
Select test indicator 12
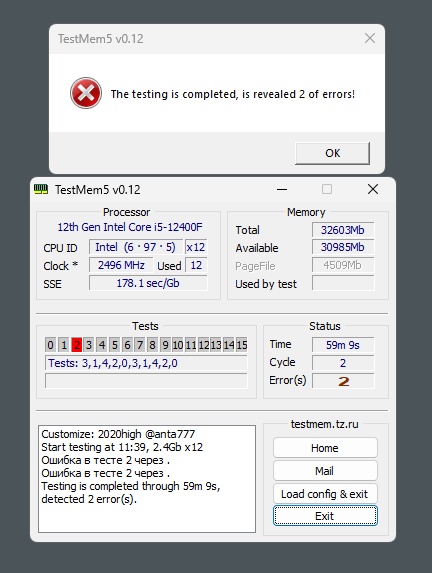[204, 345]
